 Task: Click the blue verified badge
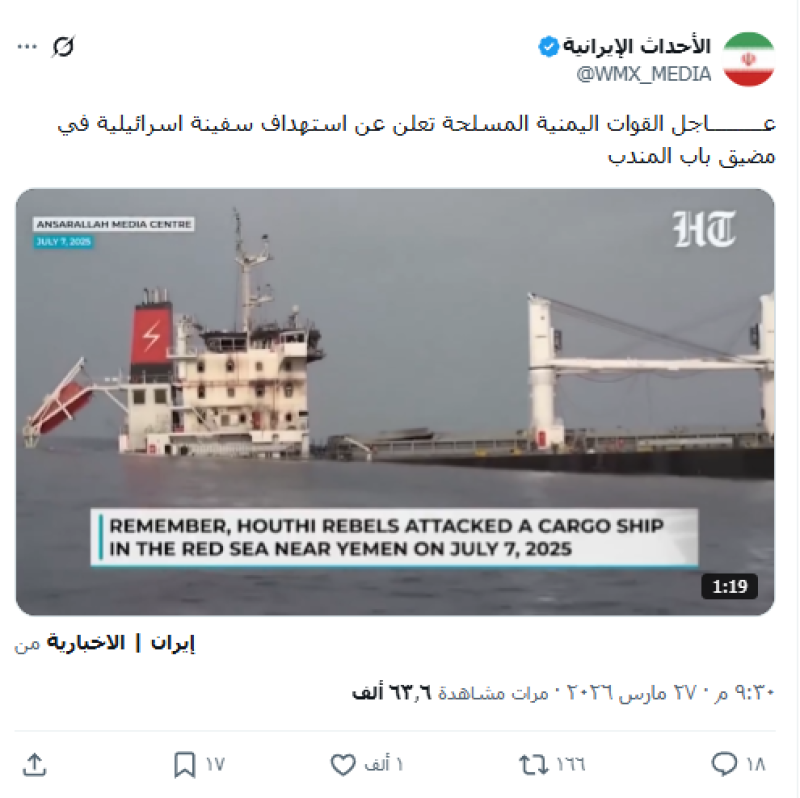(x=549, y=47)
